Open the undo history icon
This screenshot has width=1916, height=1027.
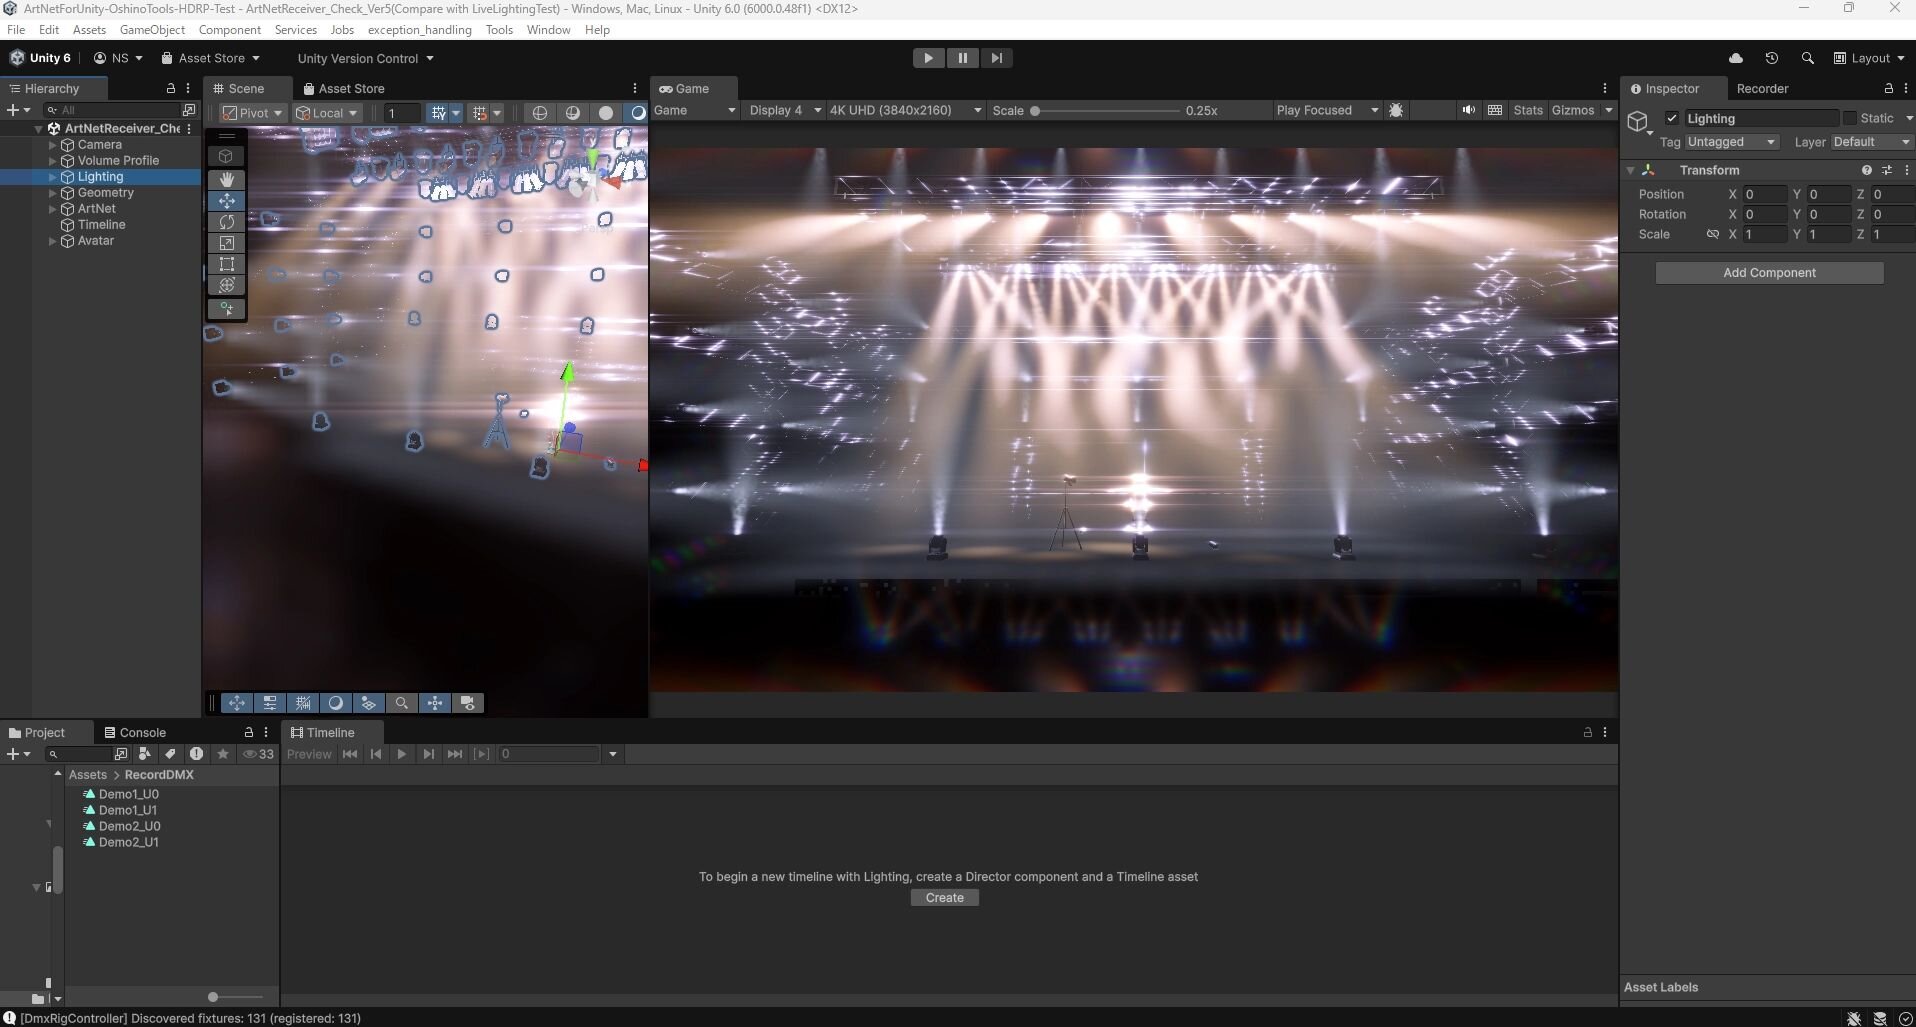[x=1771, y=58]
